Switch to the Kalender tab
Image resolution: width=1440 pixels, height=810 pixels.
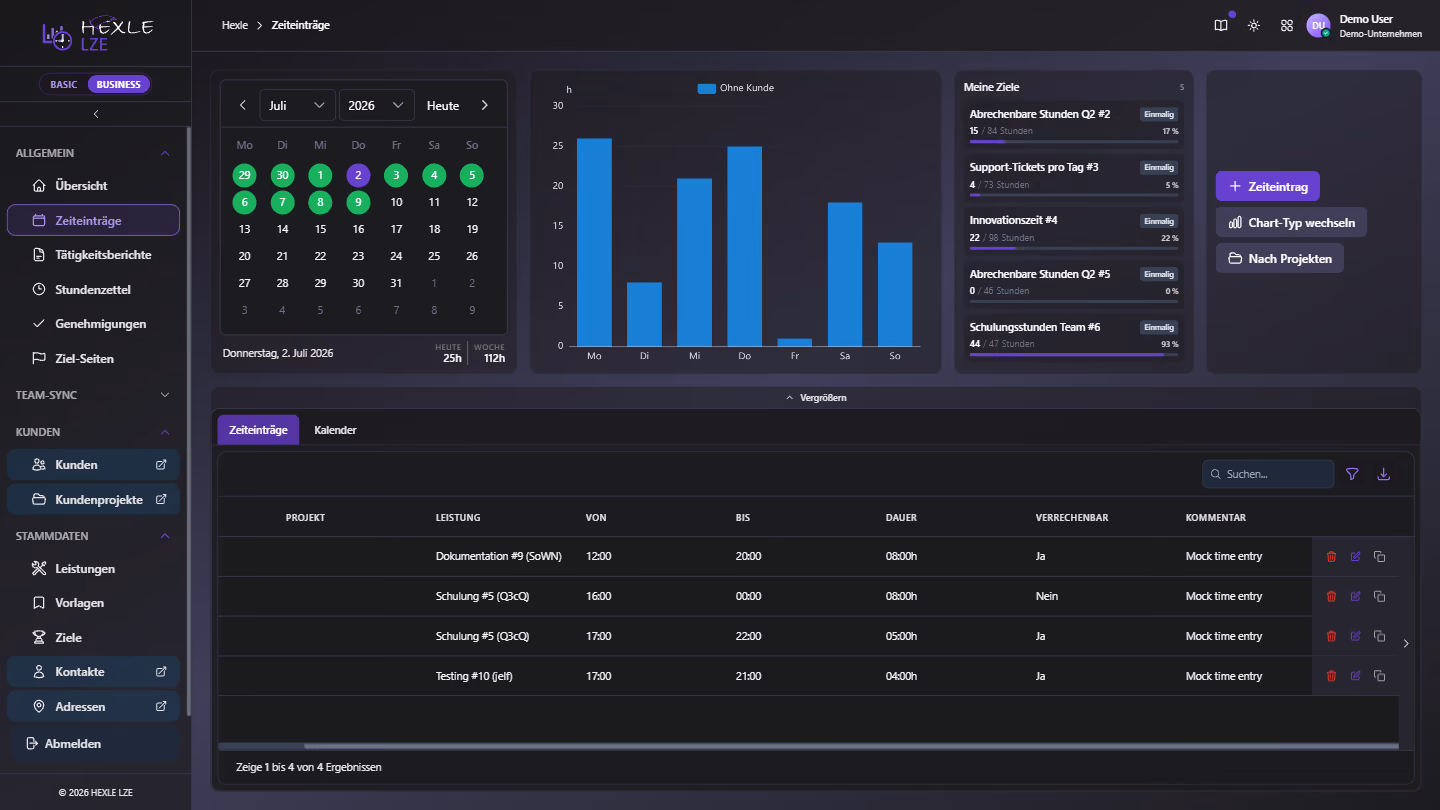(x=335, y=430)
